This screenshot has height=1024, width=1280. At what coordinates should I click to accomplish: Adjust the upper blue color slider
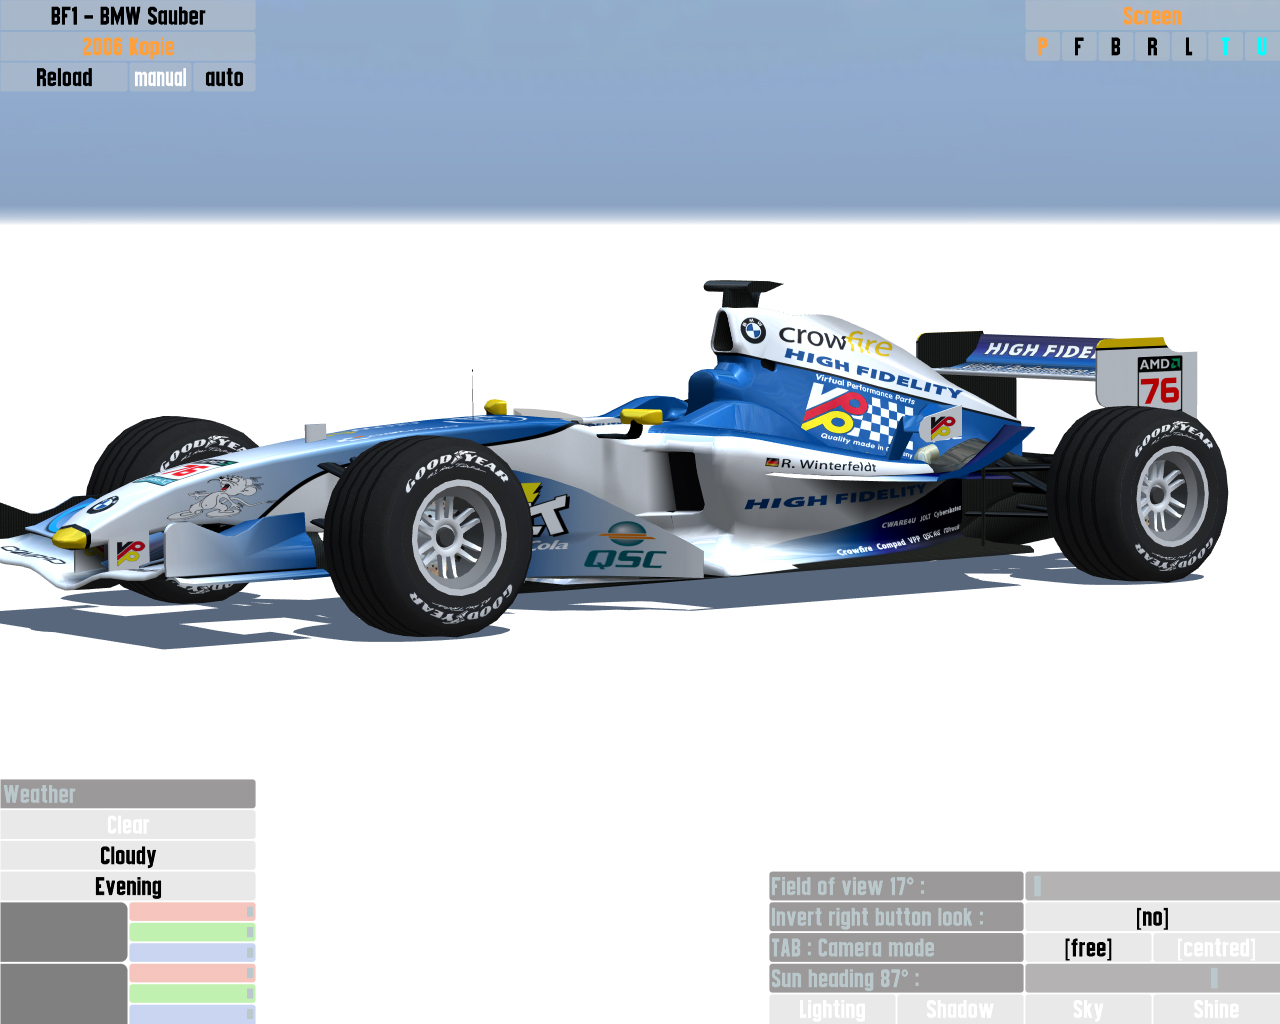click(x=192, y=953)
